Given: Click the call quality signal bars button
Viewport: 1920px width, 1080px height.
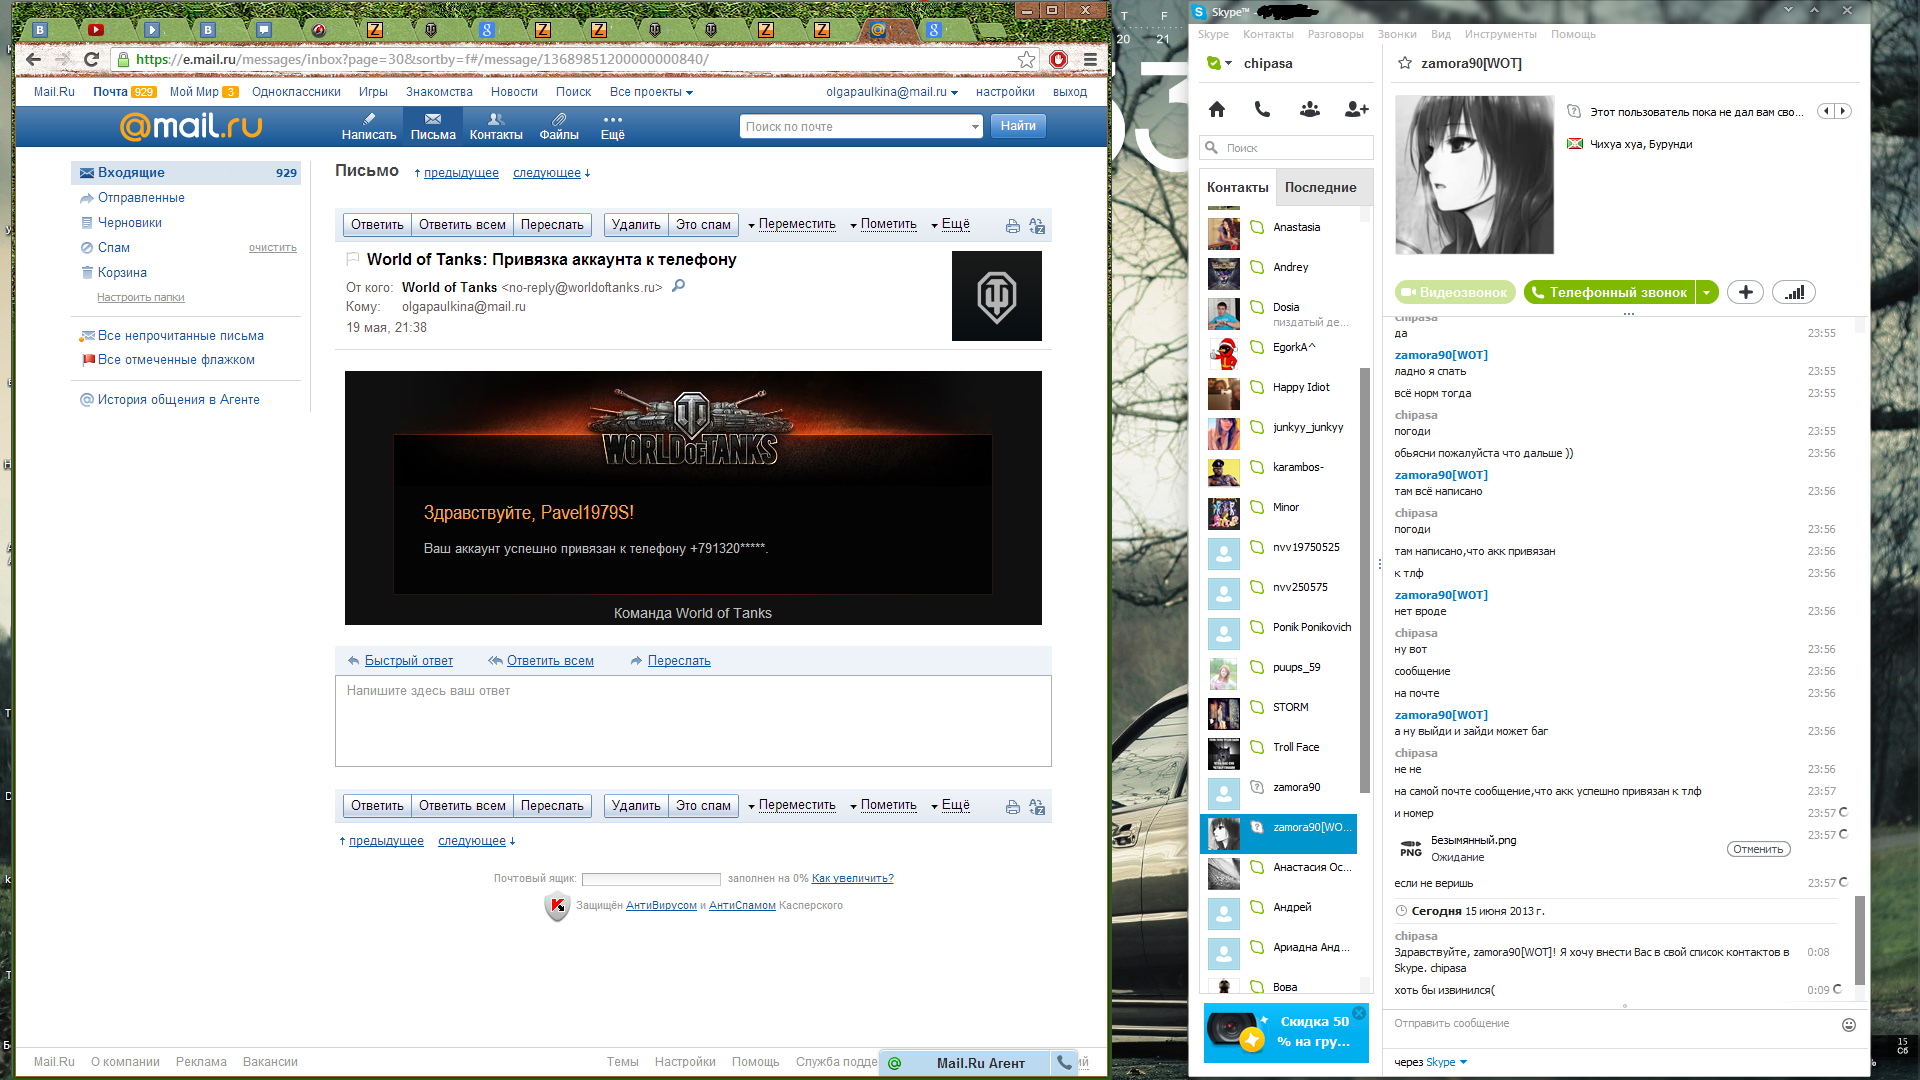Looking at the screenshot, I should coord(1794,292).
